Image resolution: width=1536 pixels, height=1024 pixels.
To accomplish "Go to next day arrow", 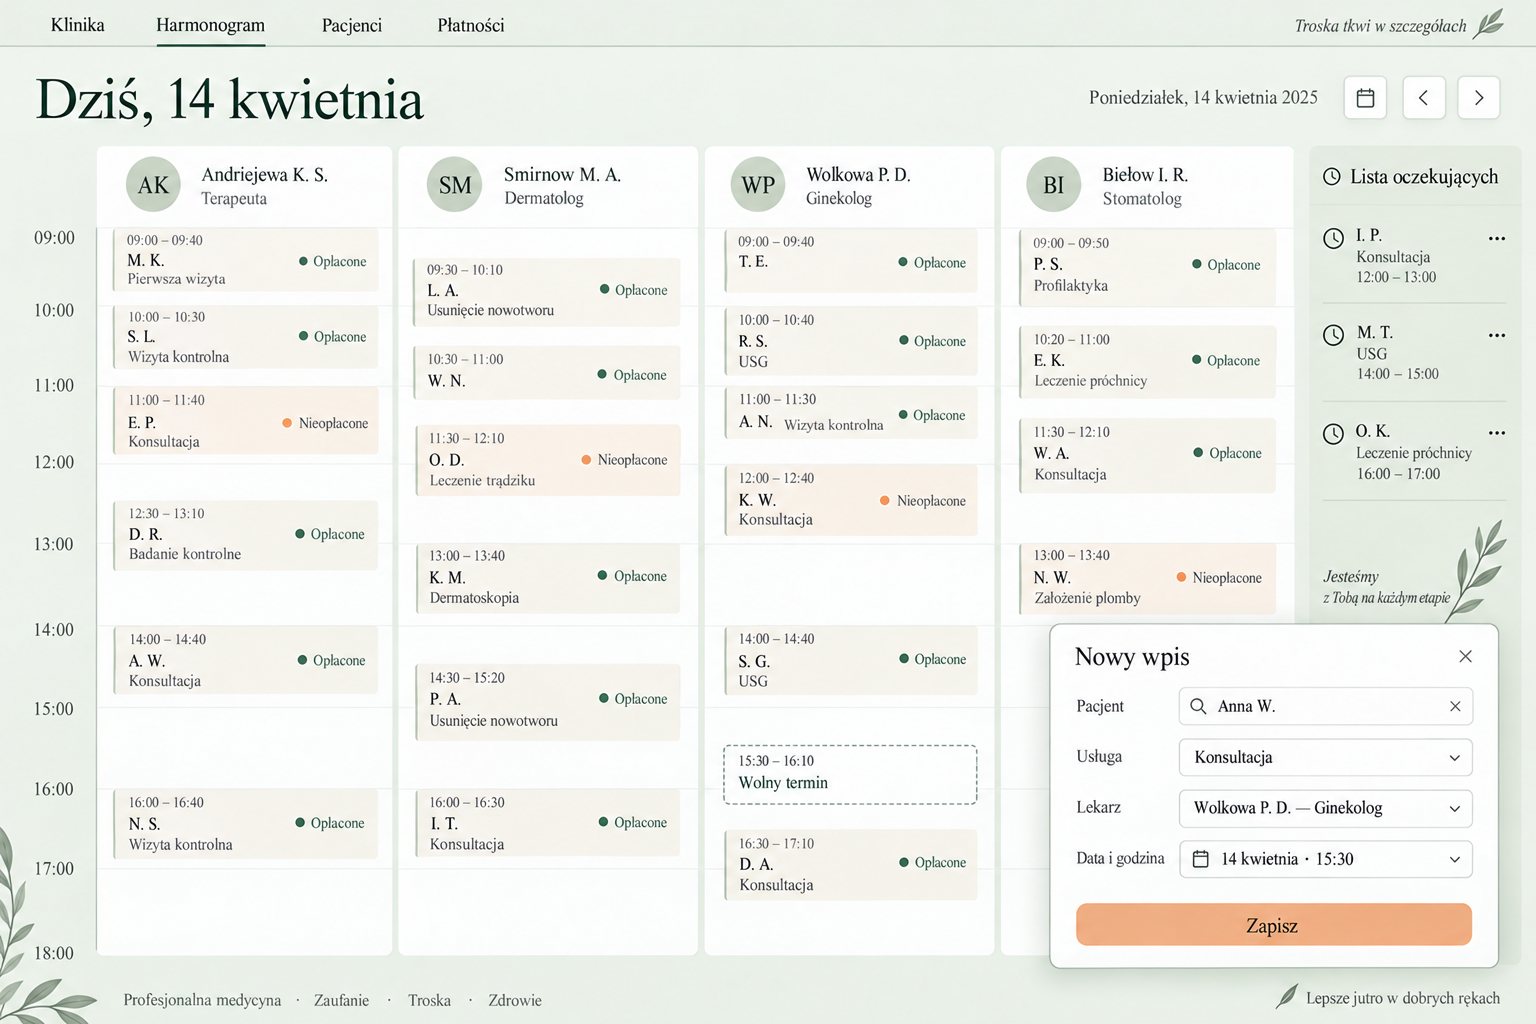I will (x=1478, y=98).
